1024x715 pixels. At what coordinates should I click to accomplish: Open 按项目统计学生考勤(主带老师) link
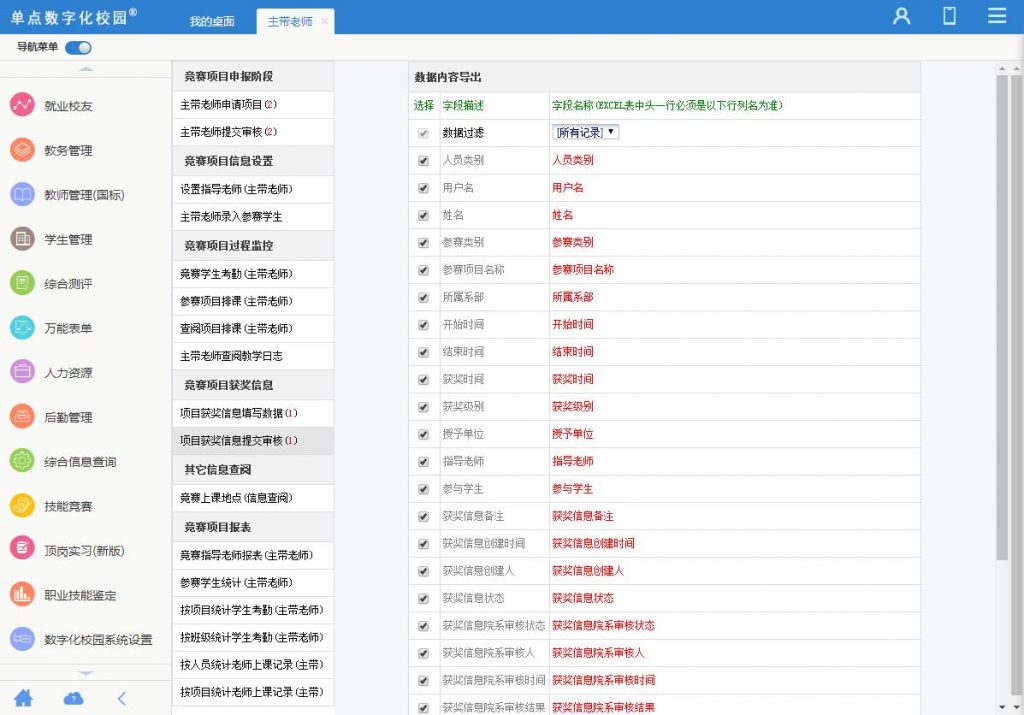(253, 610)
